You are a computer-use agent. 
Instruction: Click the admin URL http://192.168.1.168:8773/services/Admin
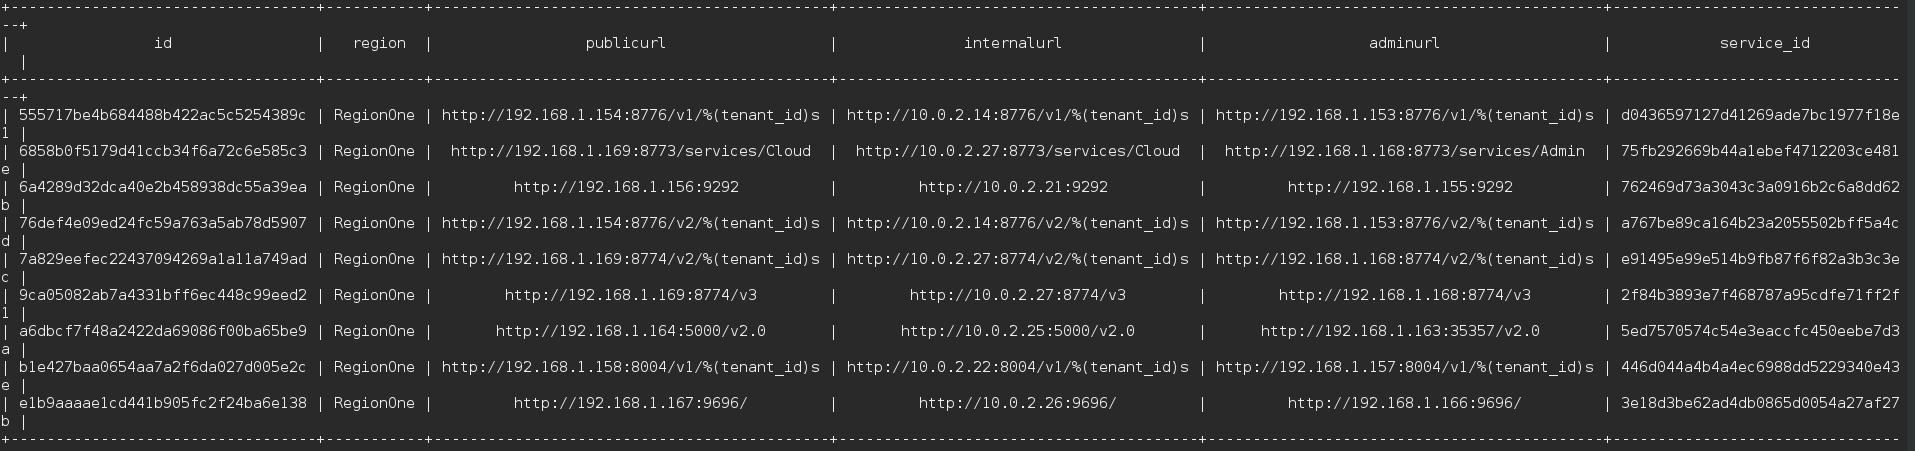[x=1404, y=151]
